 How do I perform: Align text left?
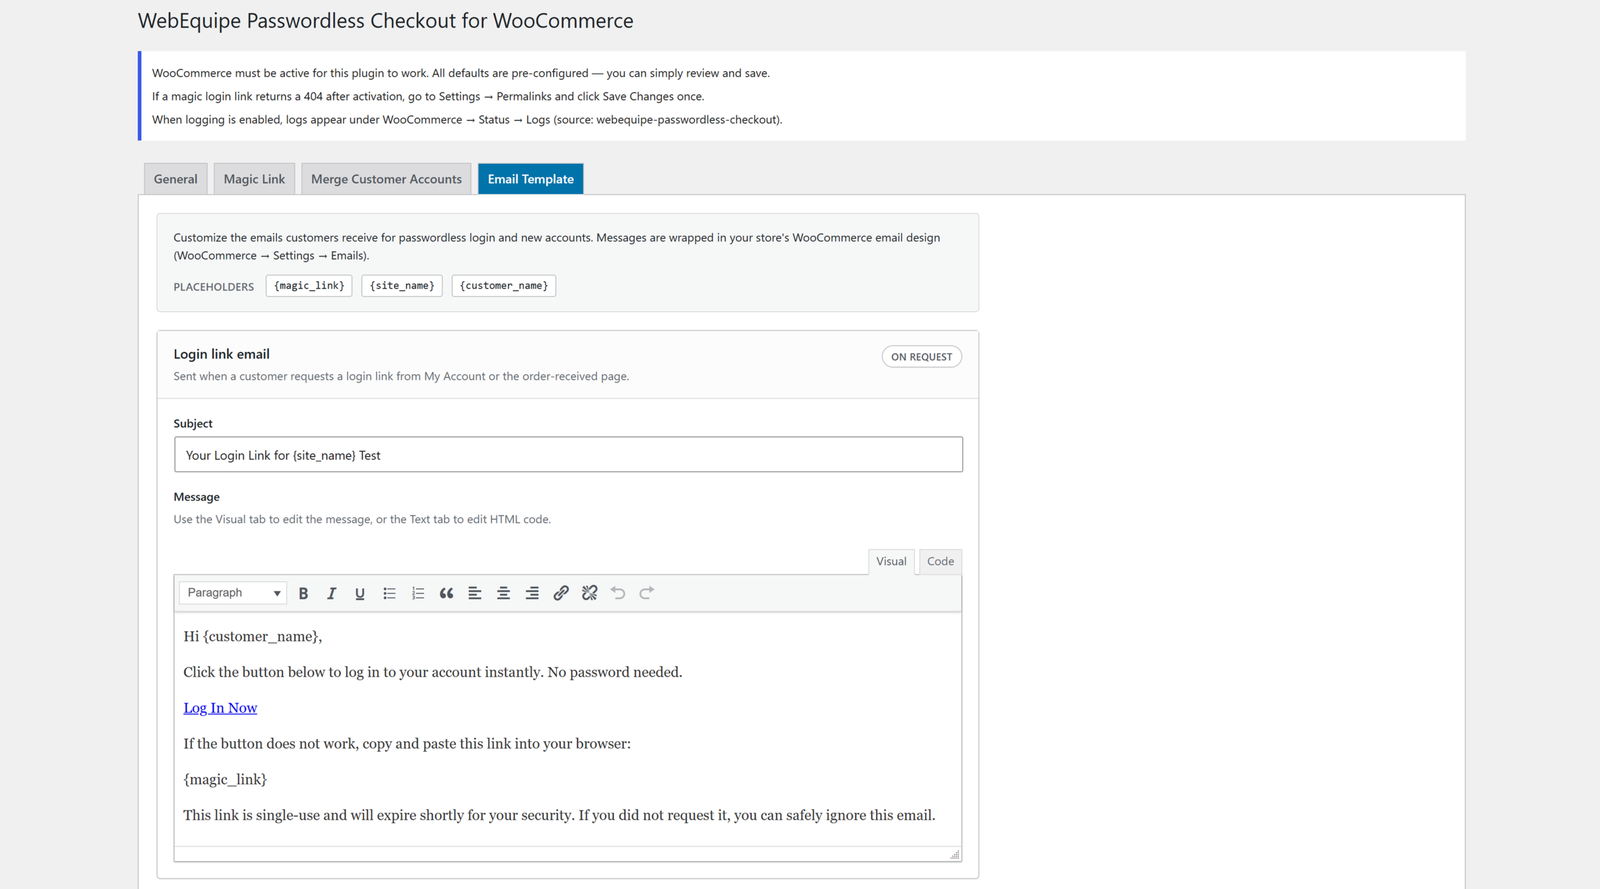point(475,593)
